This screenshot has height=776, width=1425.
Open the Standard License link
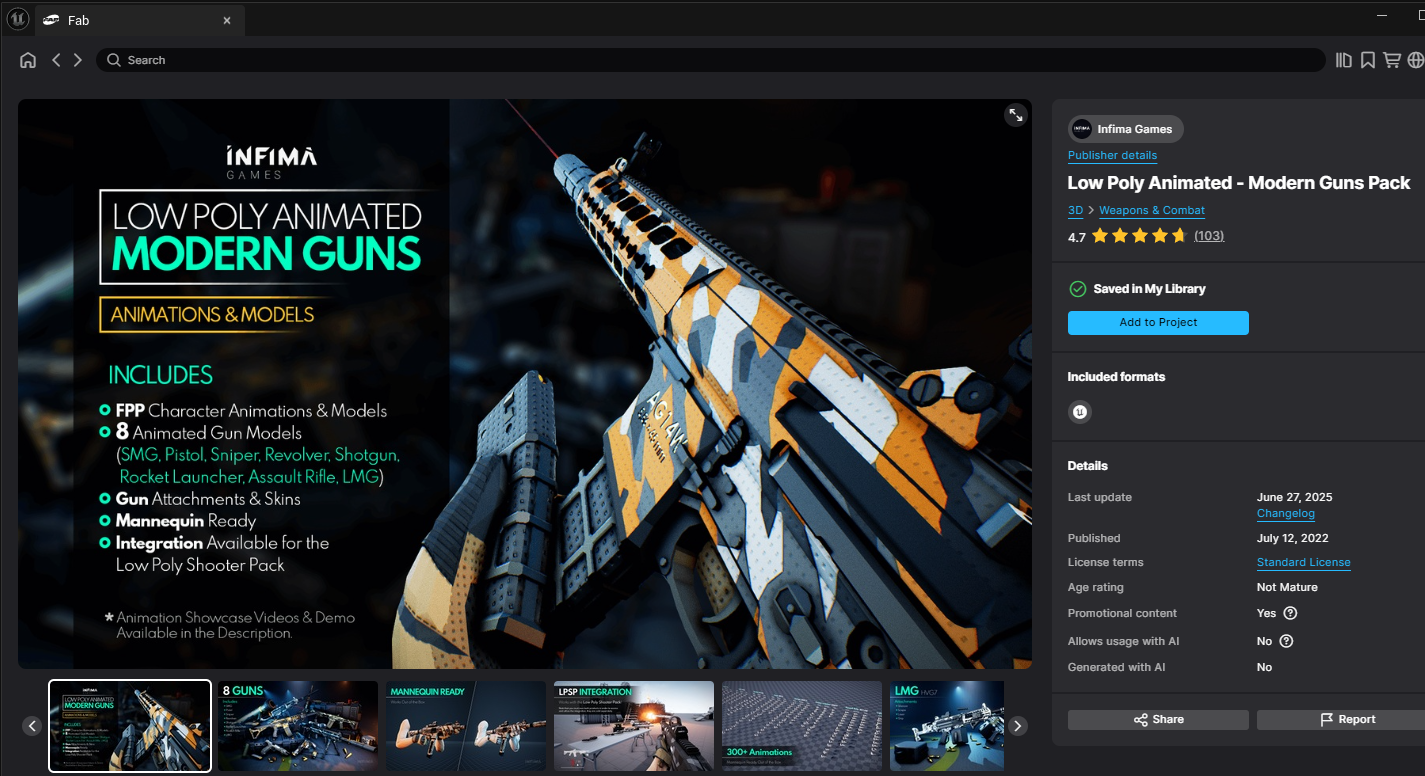[x=1303, y=562]
